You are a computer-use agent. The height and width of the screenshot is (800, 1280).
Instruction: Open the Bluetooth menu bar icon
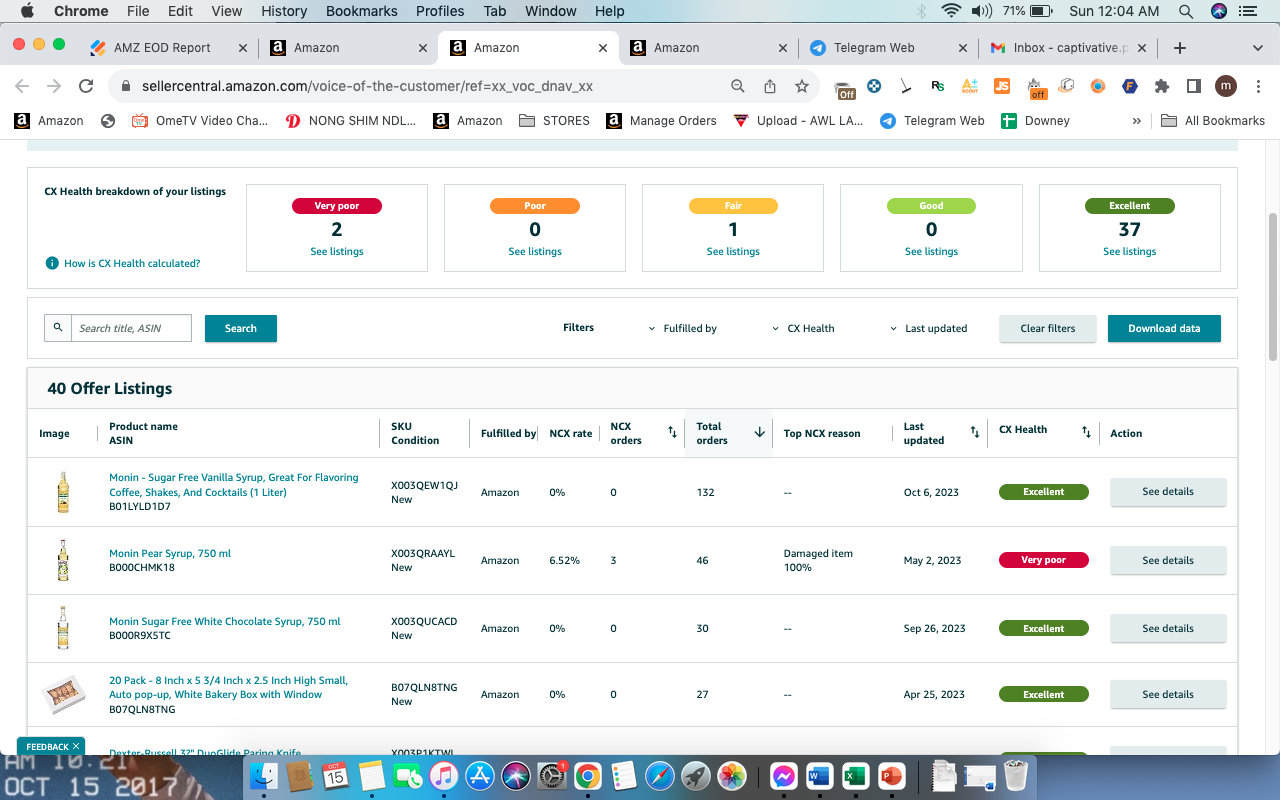pyautogui.click(x=921, y=11)
